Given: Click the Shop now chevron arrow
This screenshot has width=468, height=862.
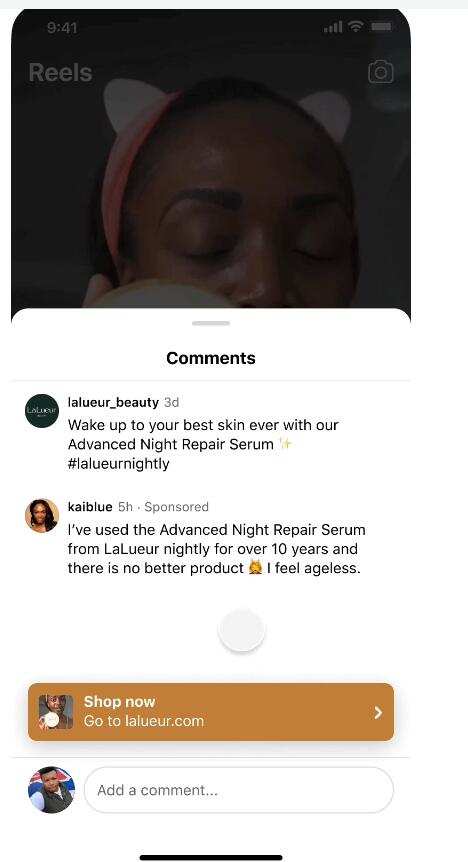Looking at the screenshot, I should (x=378, y=712).
